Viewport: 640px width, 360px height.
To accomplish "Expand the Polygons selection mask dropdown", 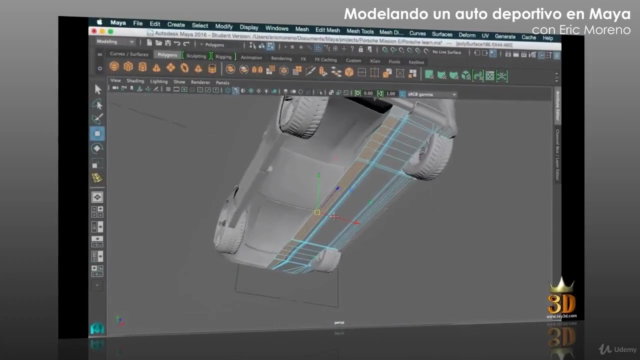I will [x=213, y=44].
